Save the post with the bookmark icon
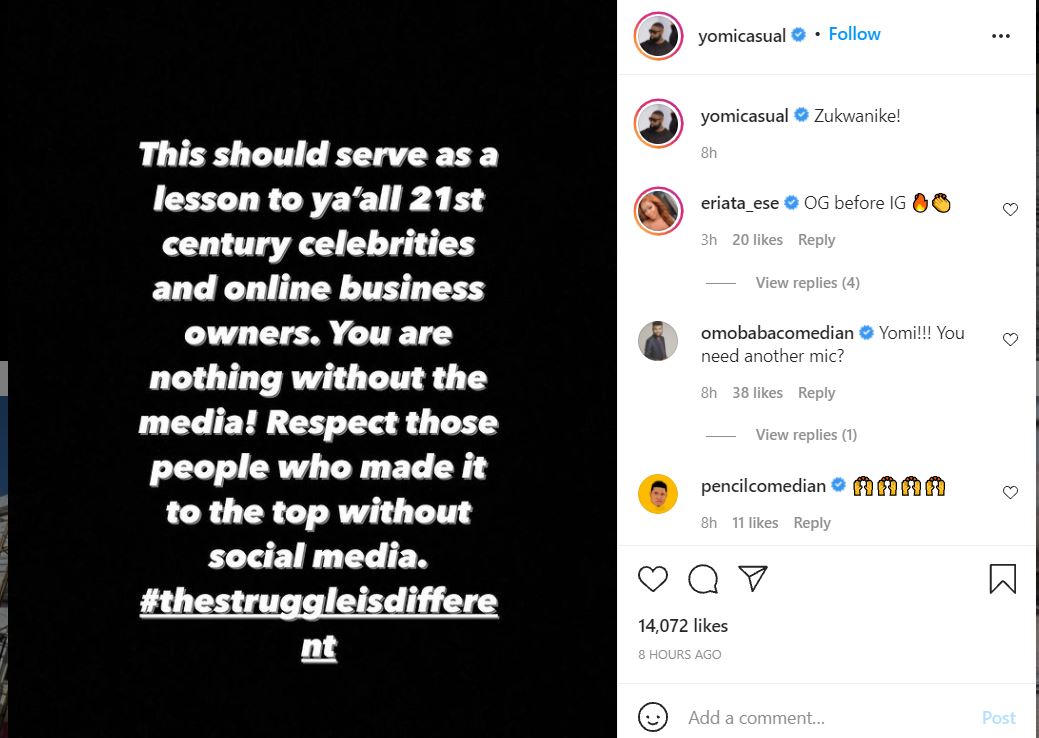 (x=1002, y=578)
